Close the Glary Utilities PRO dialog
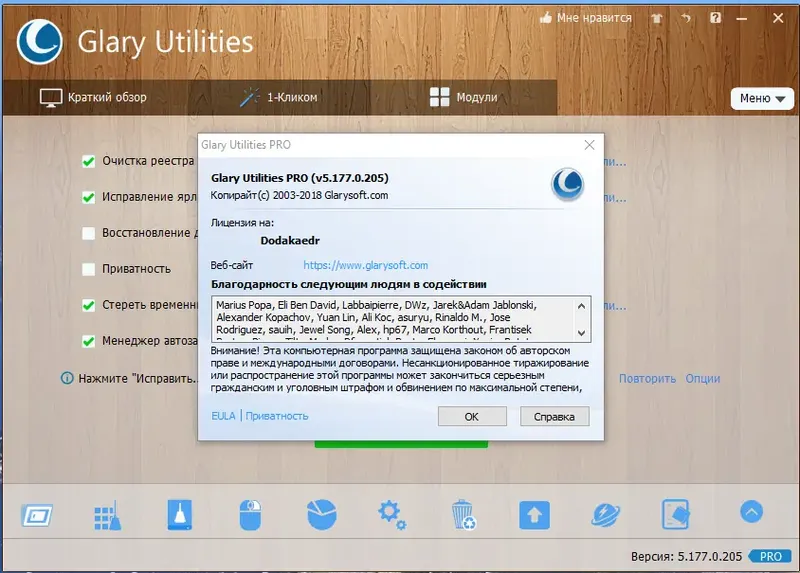Screen dimensions: 800x573 [589, 145]
